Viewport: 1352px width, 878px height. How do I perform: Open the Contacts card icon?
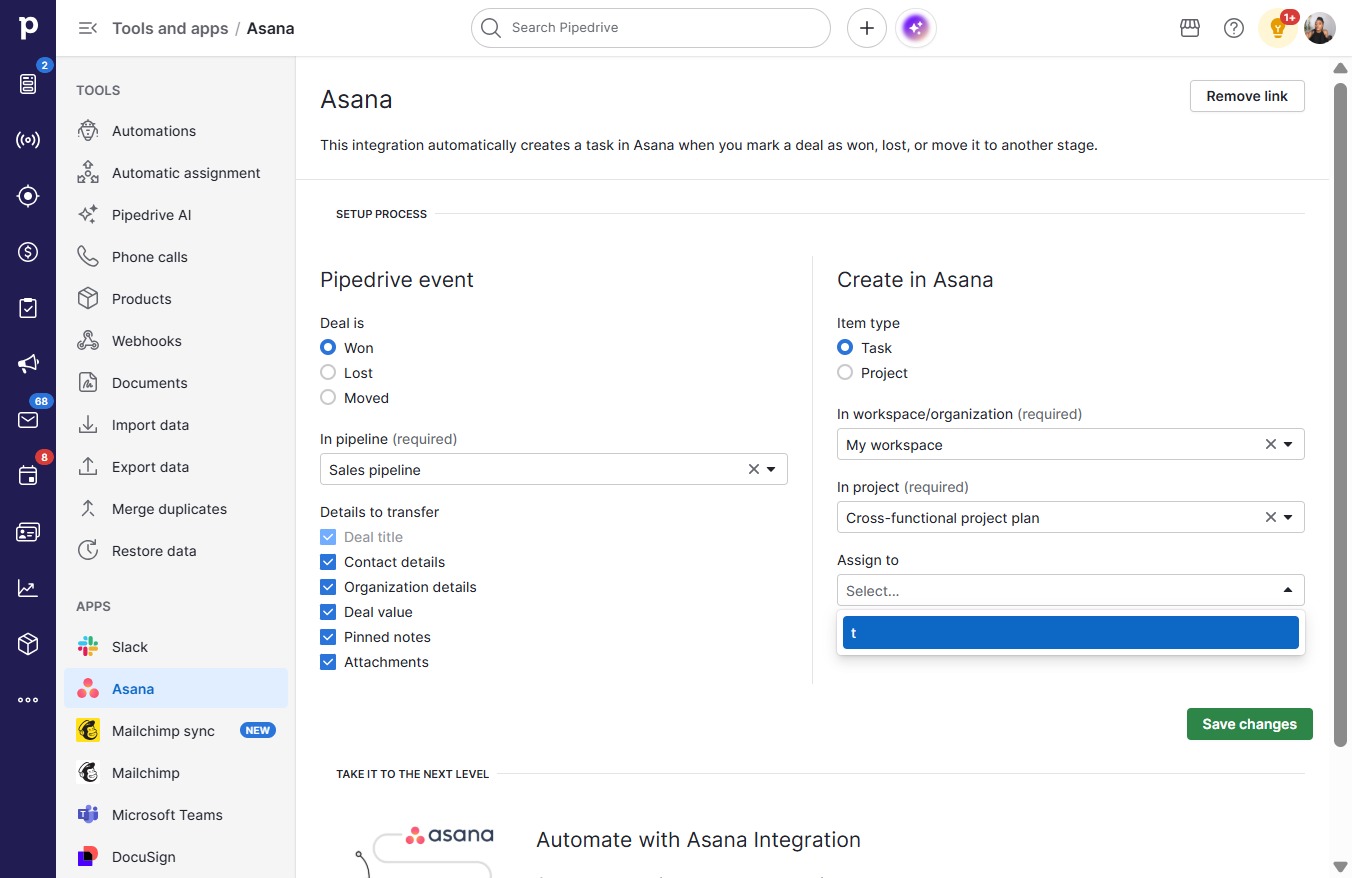click(x=28, y=532)
